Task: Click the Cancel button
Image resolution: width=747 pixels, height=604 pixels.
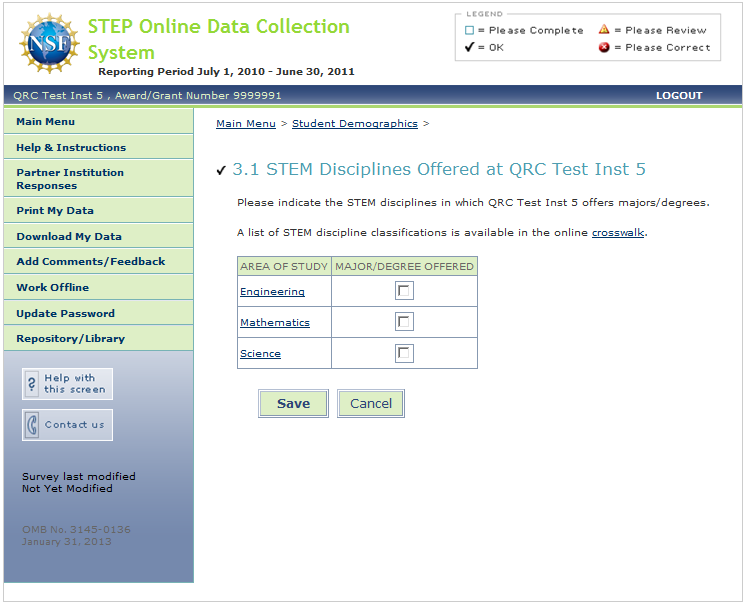Action: (x=371, y=404)
